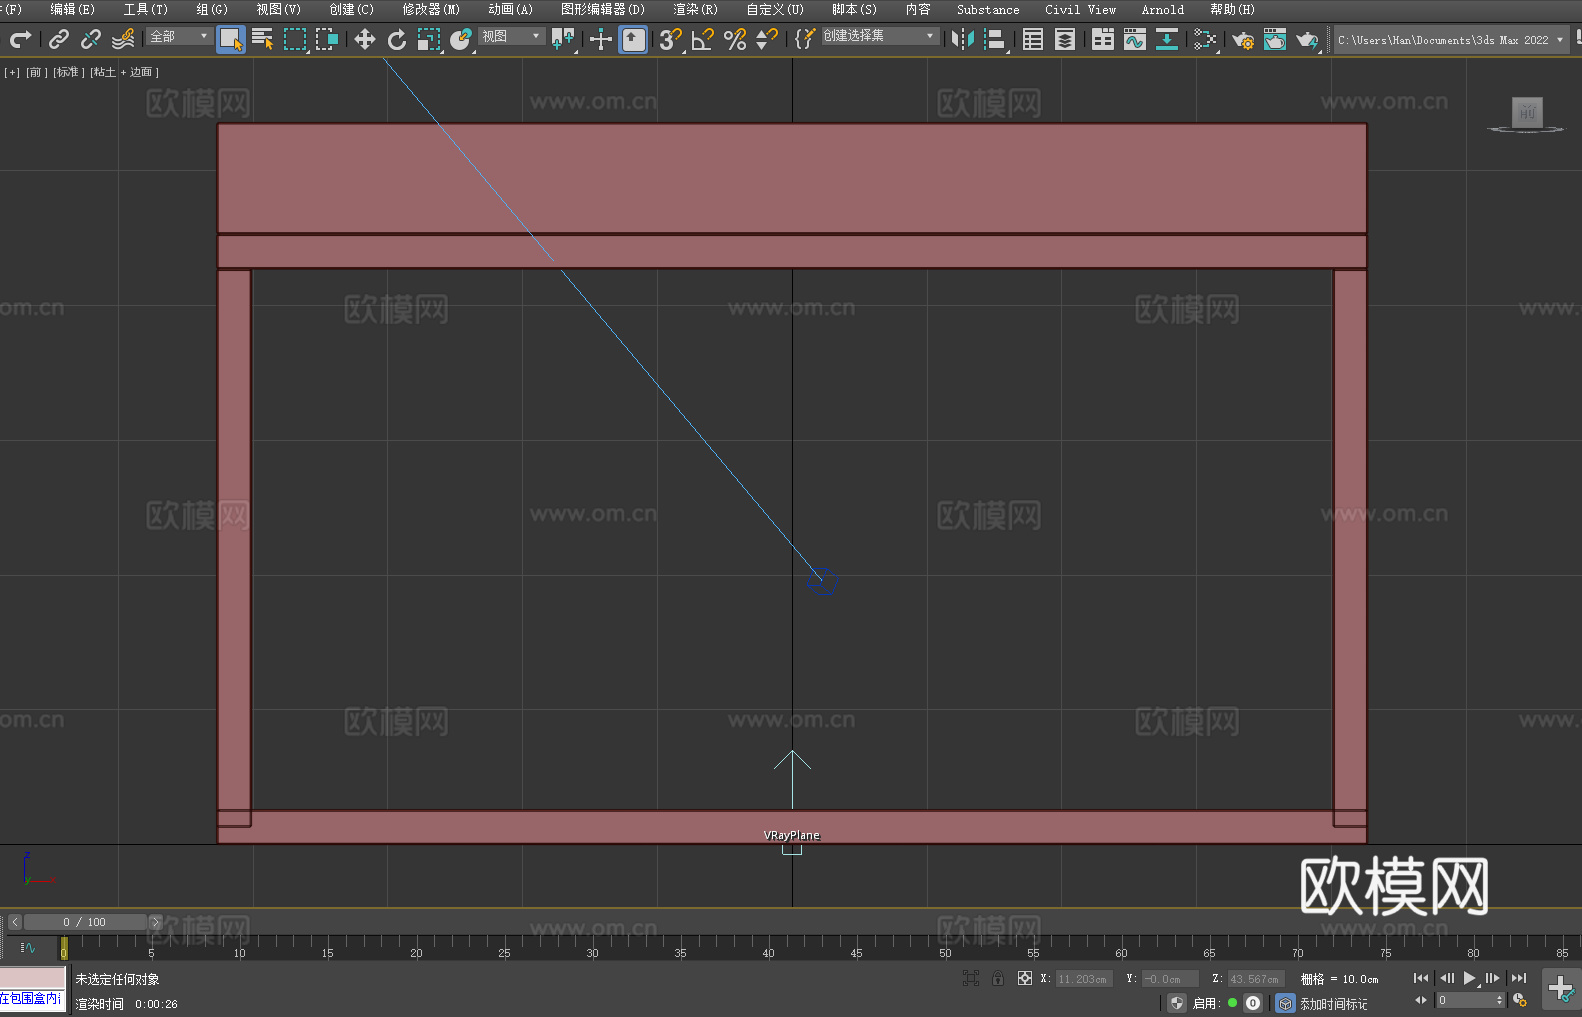Screen dimensions: 1582x1017
Task: Click the Render Production teapot icon
Action: tap(1307, 39)
